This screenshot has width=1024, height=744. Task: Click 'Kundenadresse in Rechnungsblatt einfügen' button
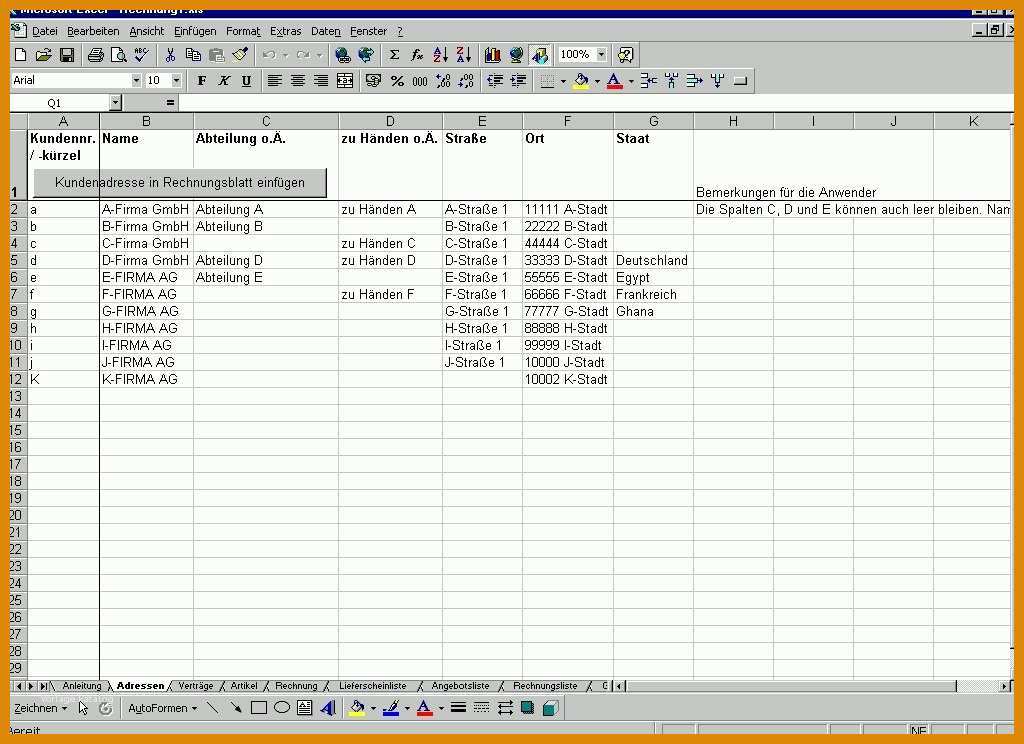(x=180, y=183)
